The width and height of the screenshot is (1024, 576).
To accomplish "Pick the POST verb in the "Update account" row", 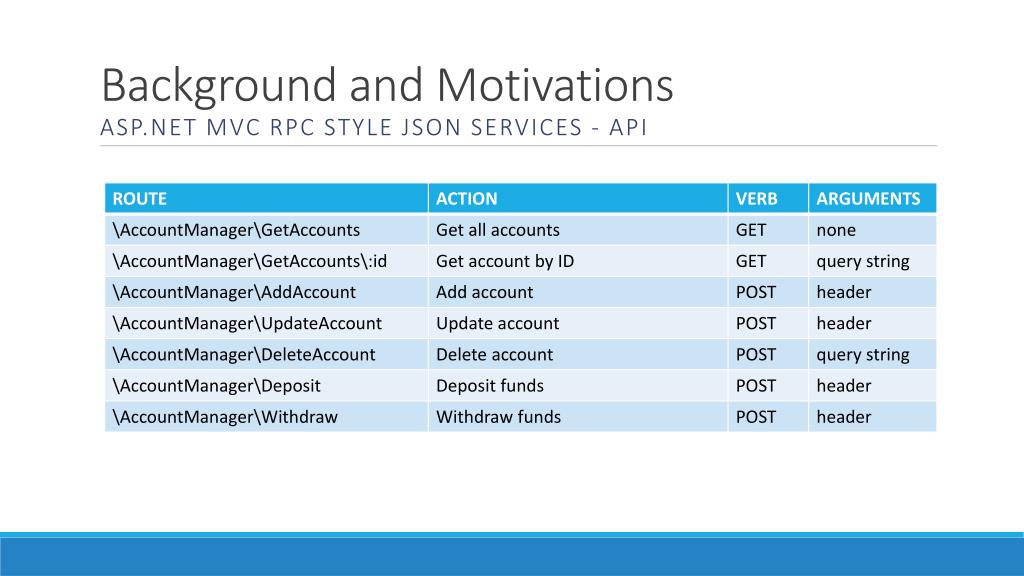I will pos(768,323).
